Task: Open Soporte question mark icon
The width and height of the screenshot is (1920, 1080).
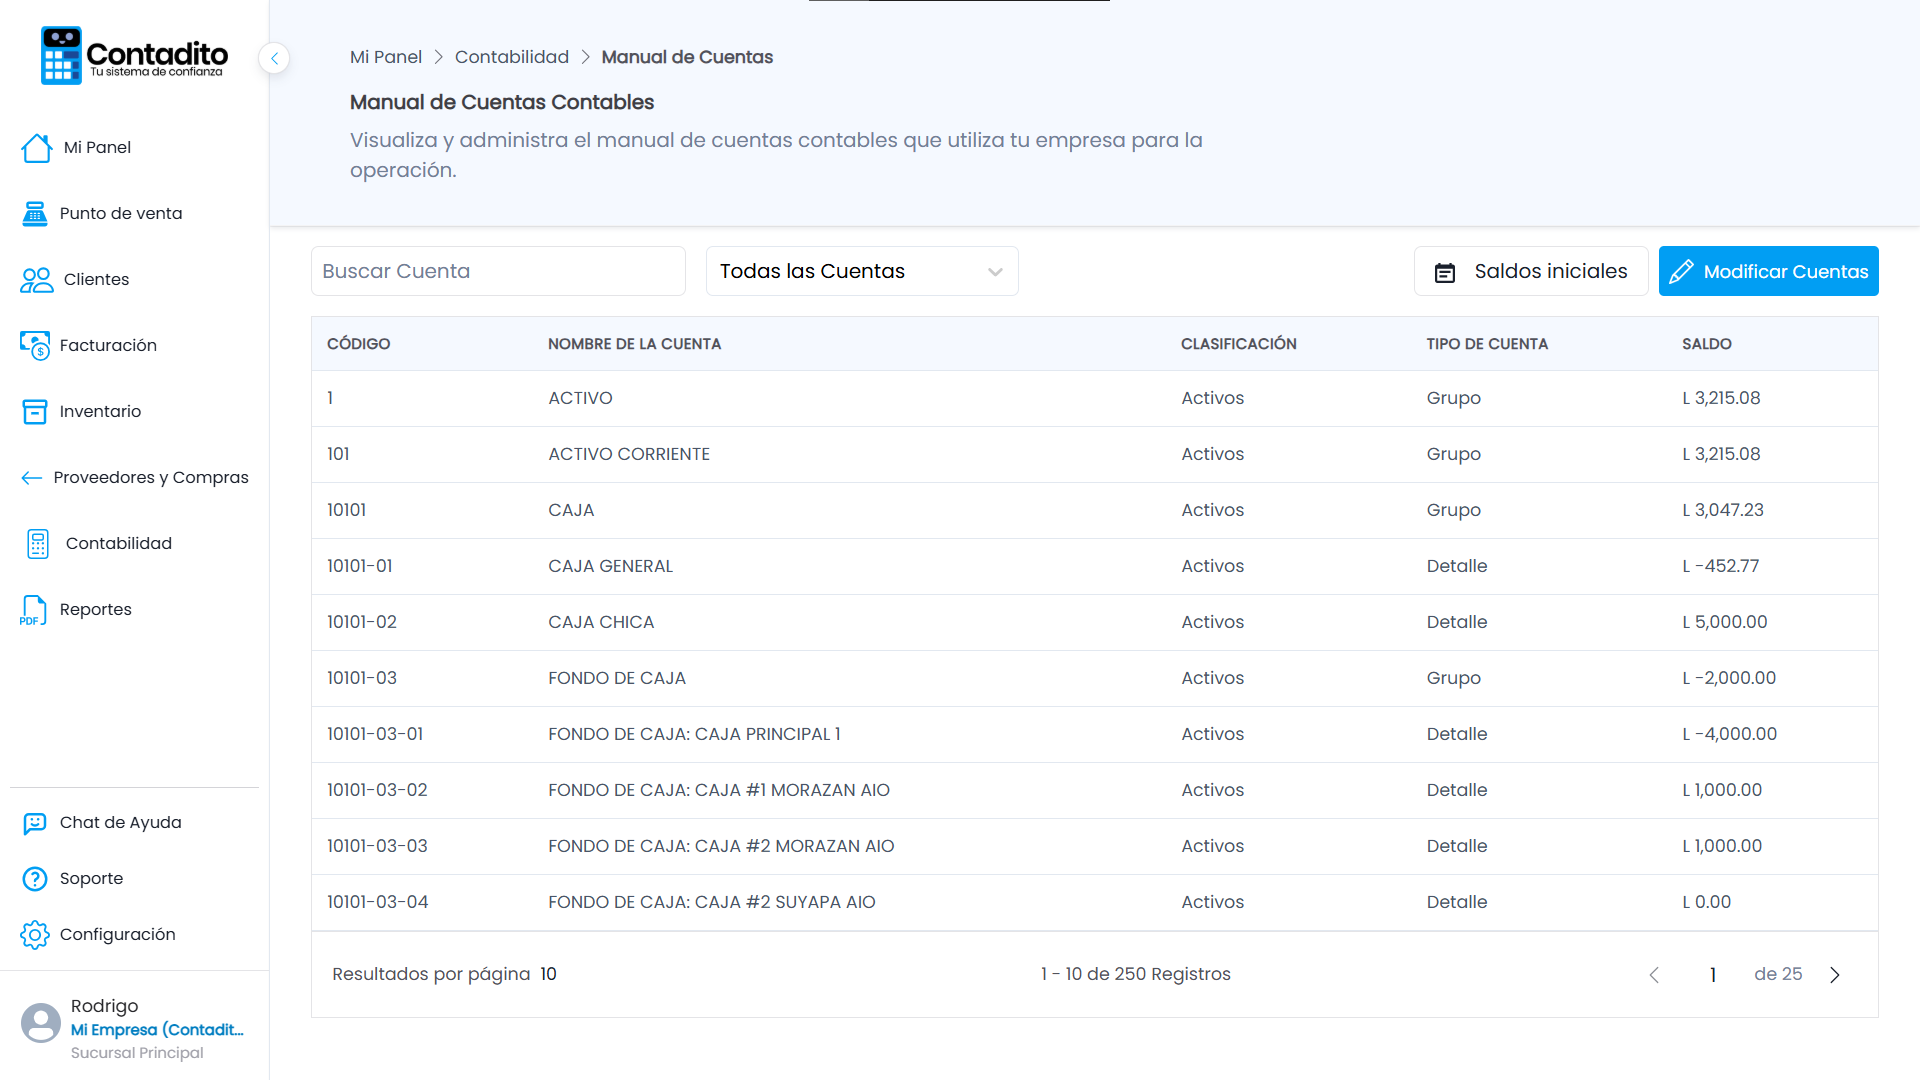Action: tap(35, 879)
